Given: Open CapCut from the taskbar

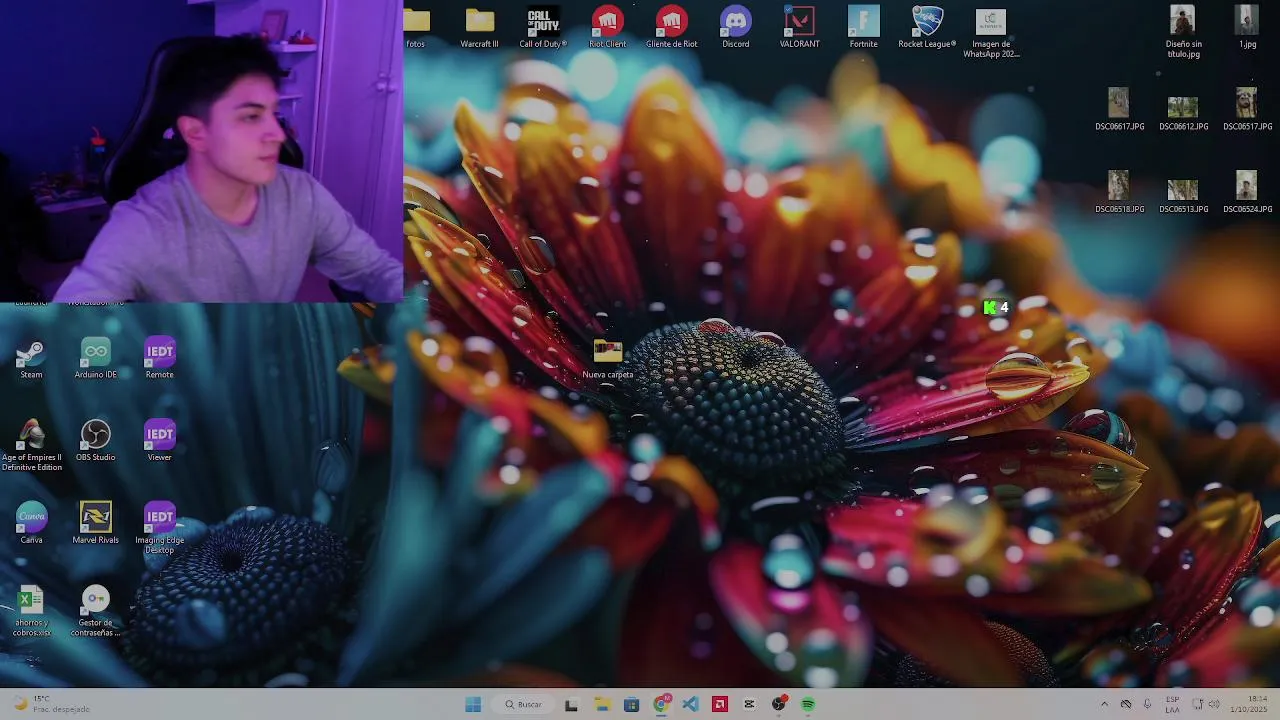Looking at the screenshot, I should [x=749, y=704].
